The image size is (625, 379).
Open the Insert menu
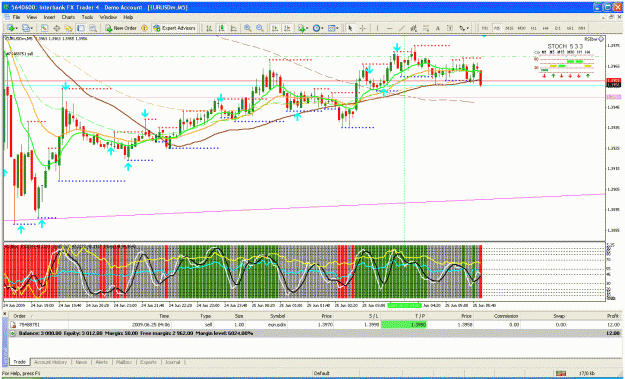click(x=49, y=17)
